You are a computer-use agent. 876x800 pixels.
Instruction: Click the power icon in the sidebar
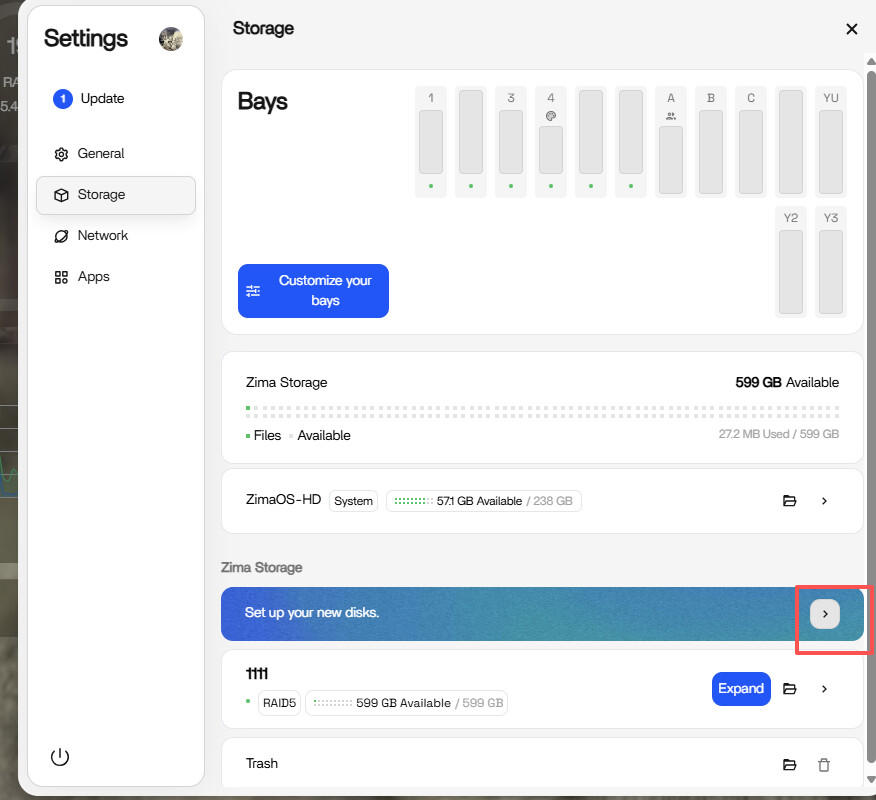[60, 757]
